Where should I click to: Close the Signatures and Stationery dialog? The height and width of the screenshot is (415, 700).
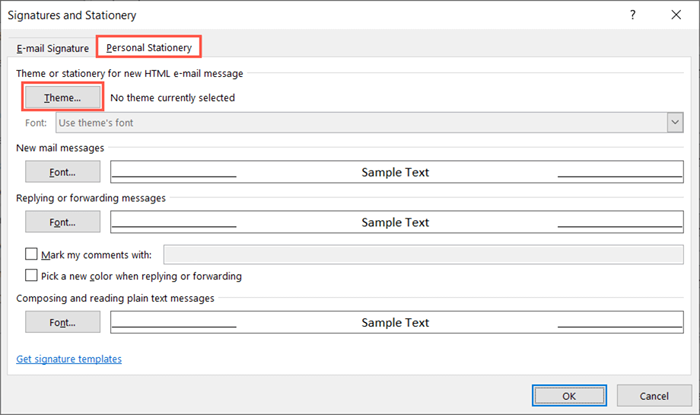[676, 15]
